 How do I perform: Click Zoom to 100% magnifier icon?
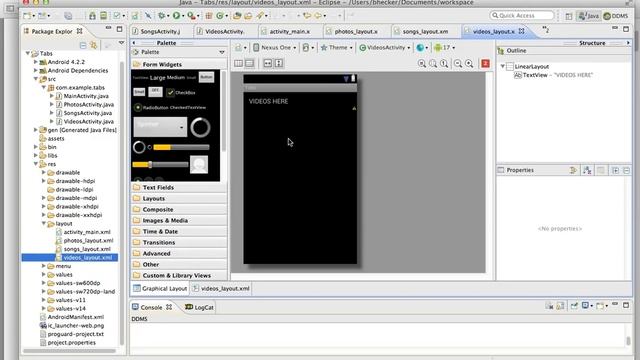tap(444, 64)
